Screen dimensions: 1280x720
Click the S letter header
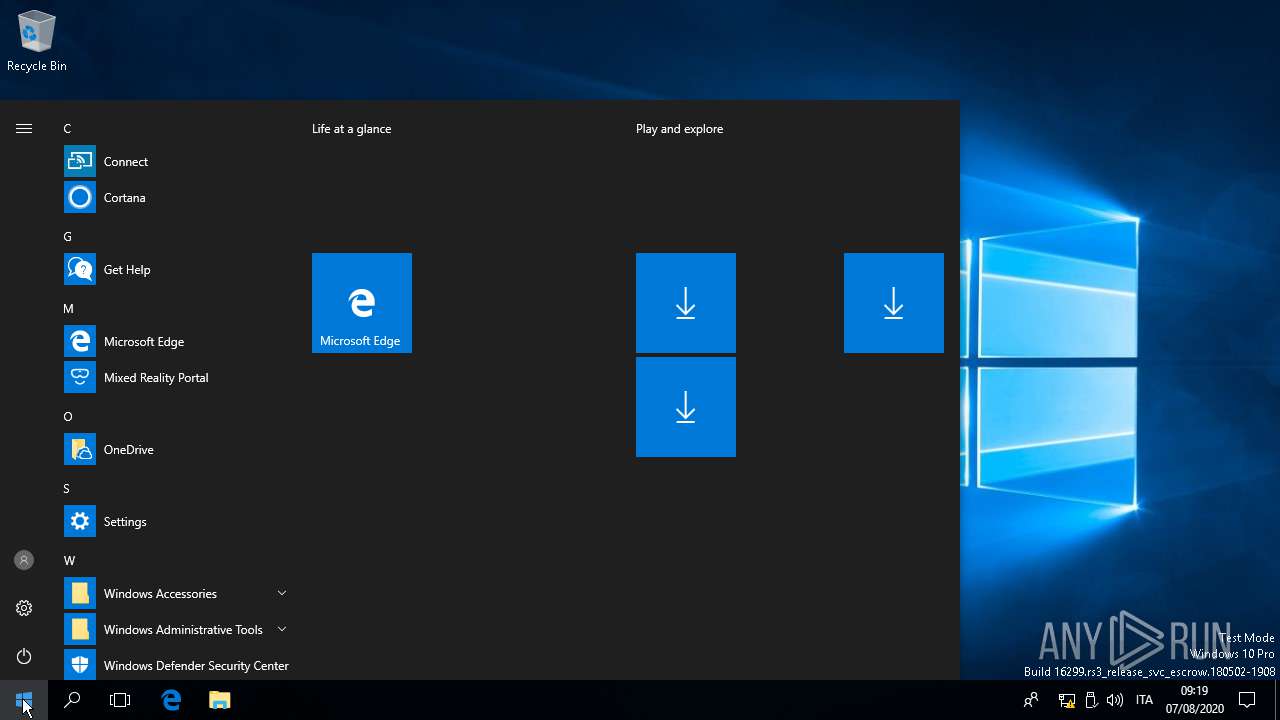[x=66, y=489]
